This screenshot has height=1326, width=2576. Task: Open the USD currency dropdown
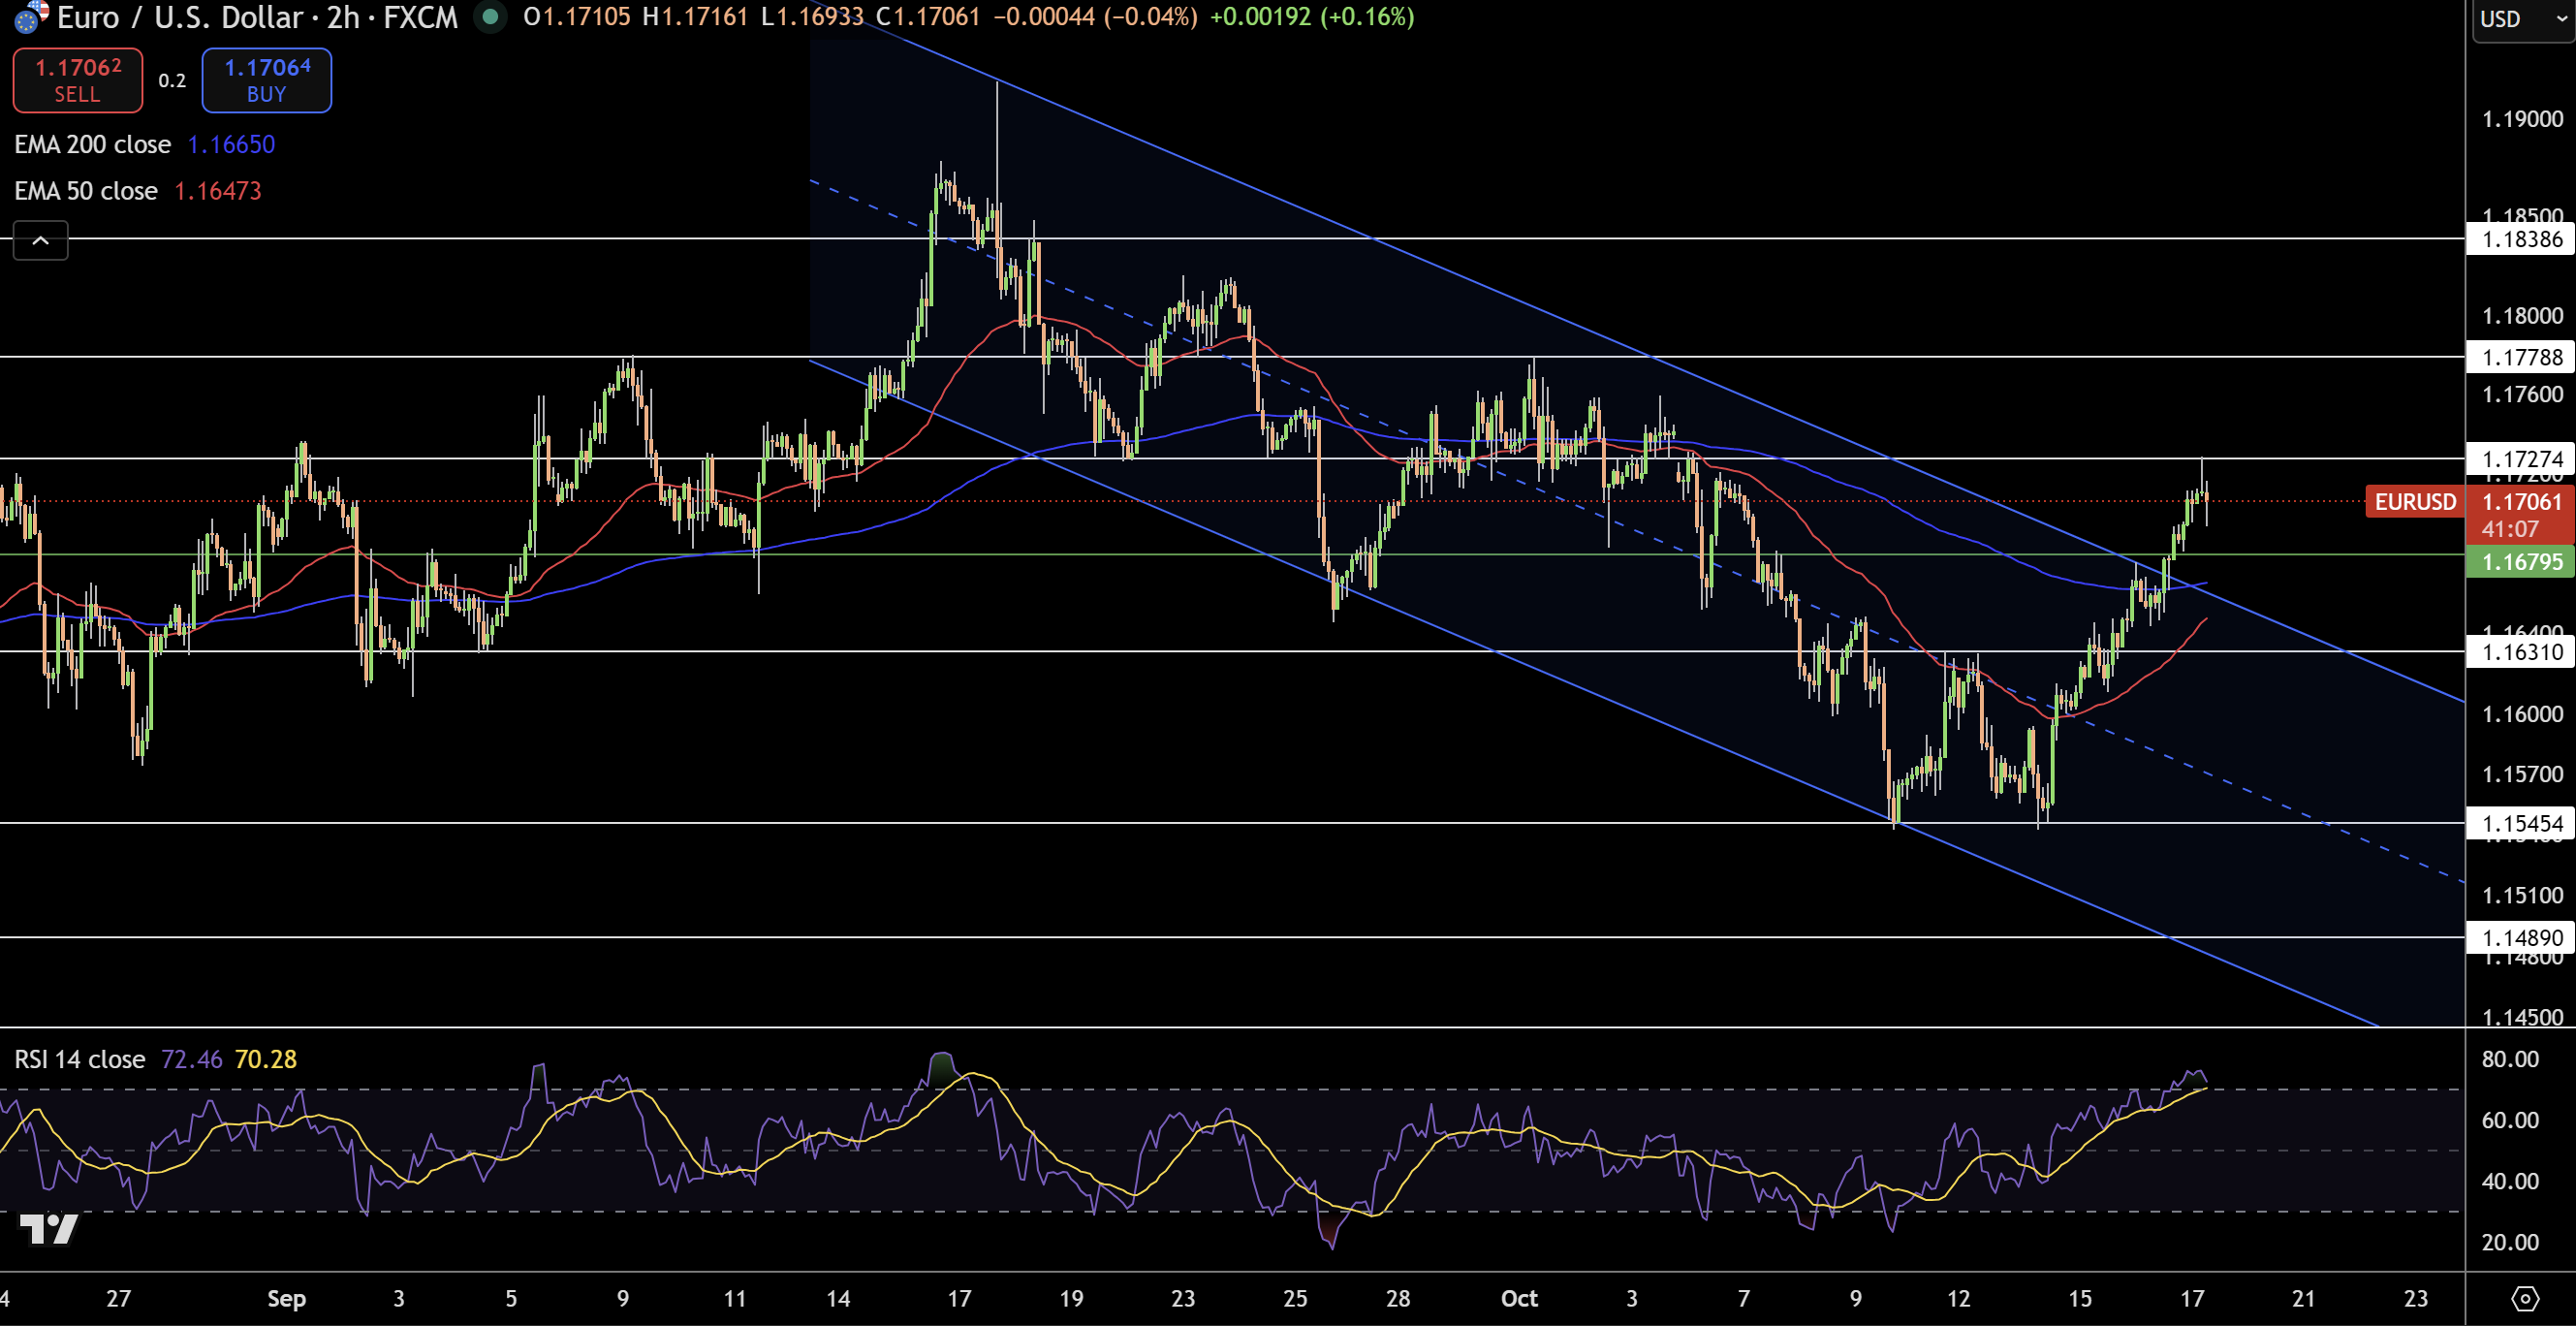(x=2522, y=19)
